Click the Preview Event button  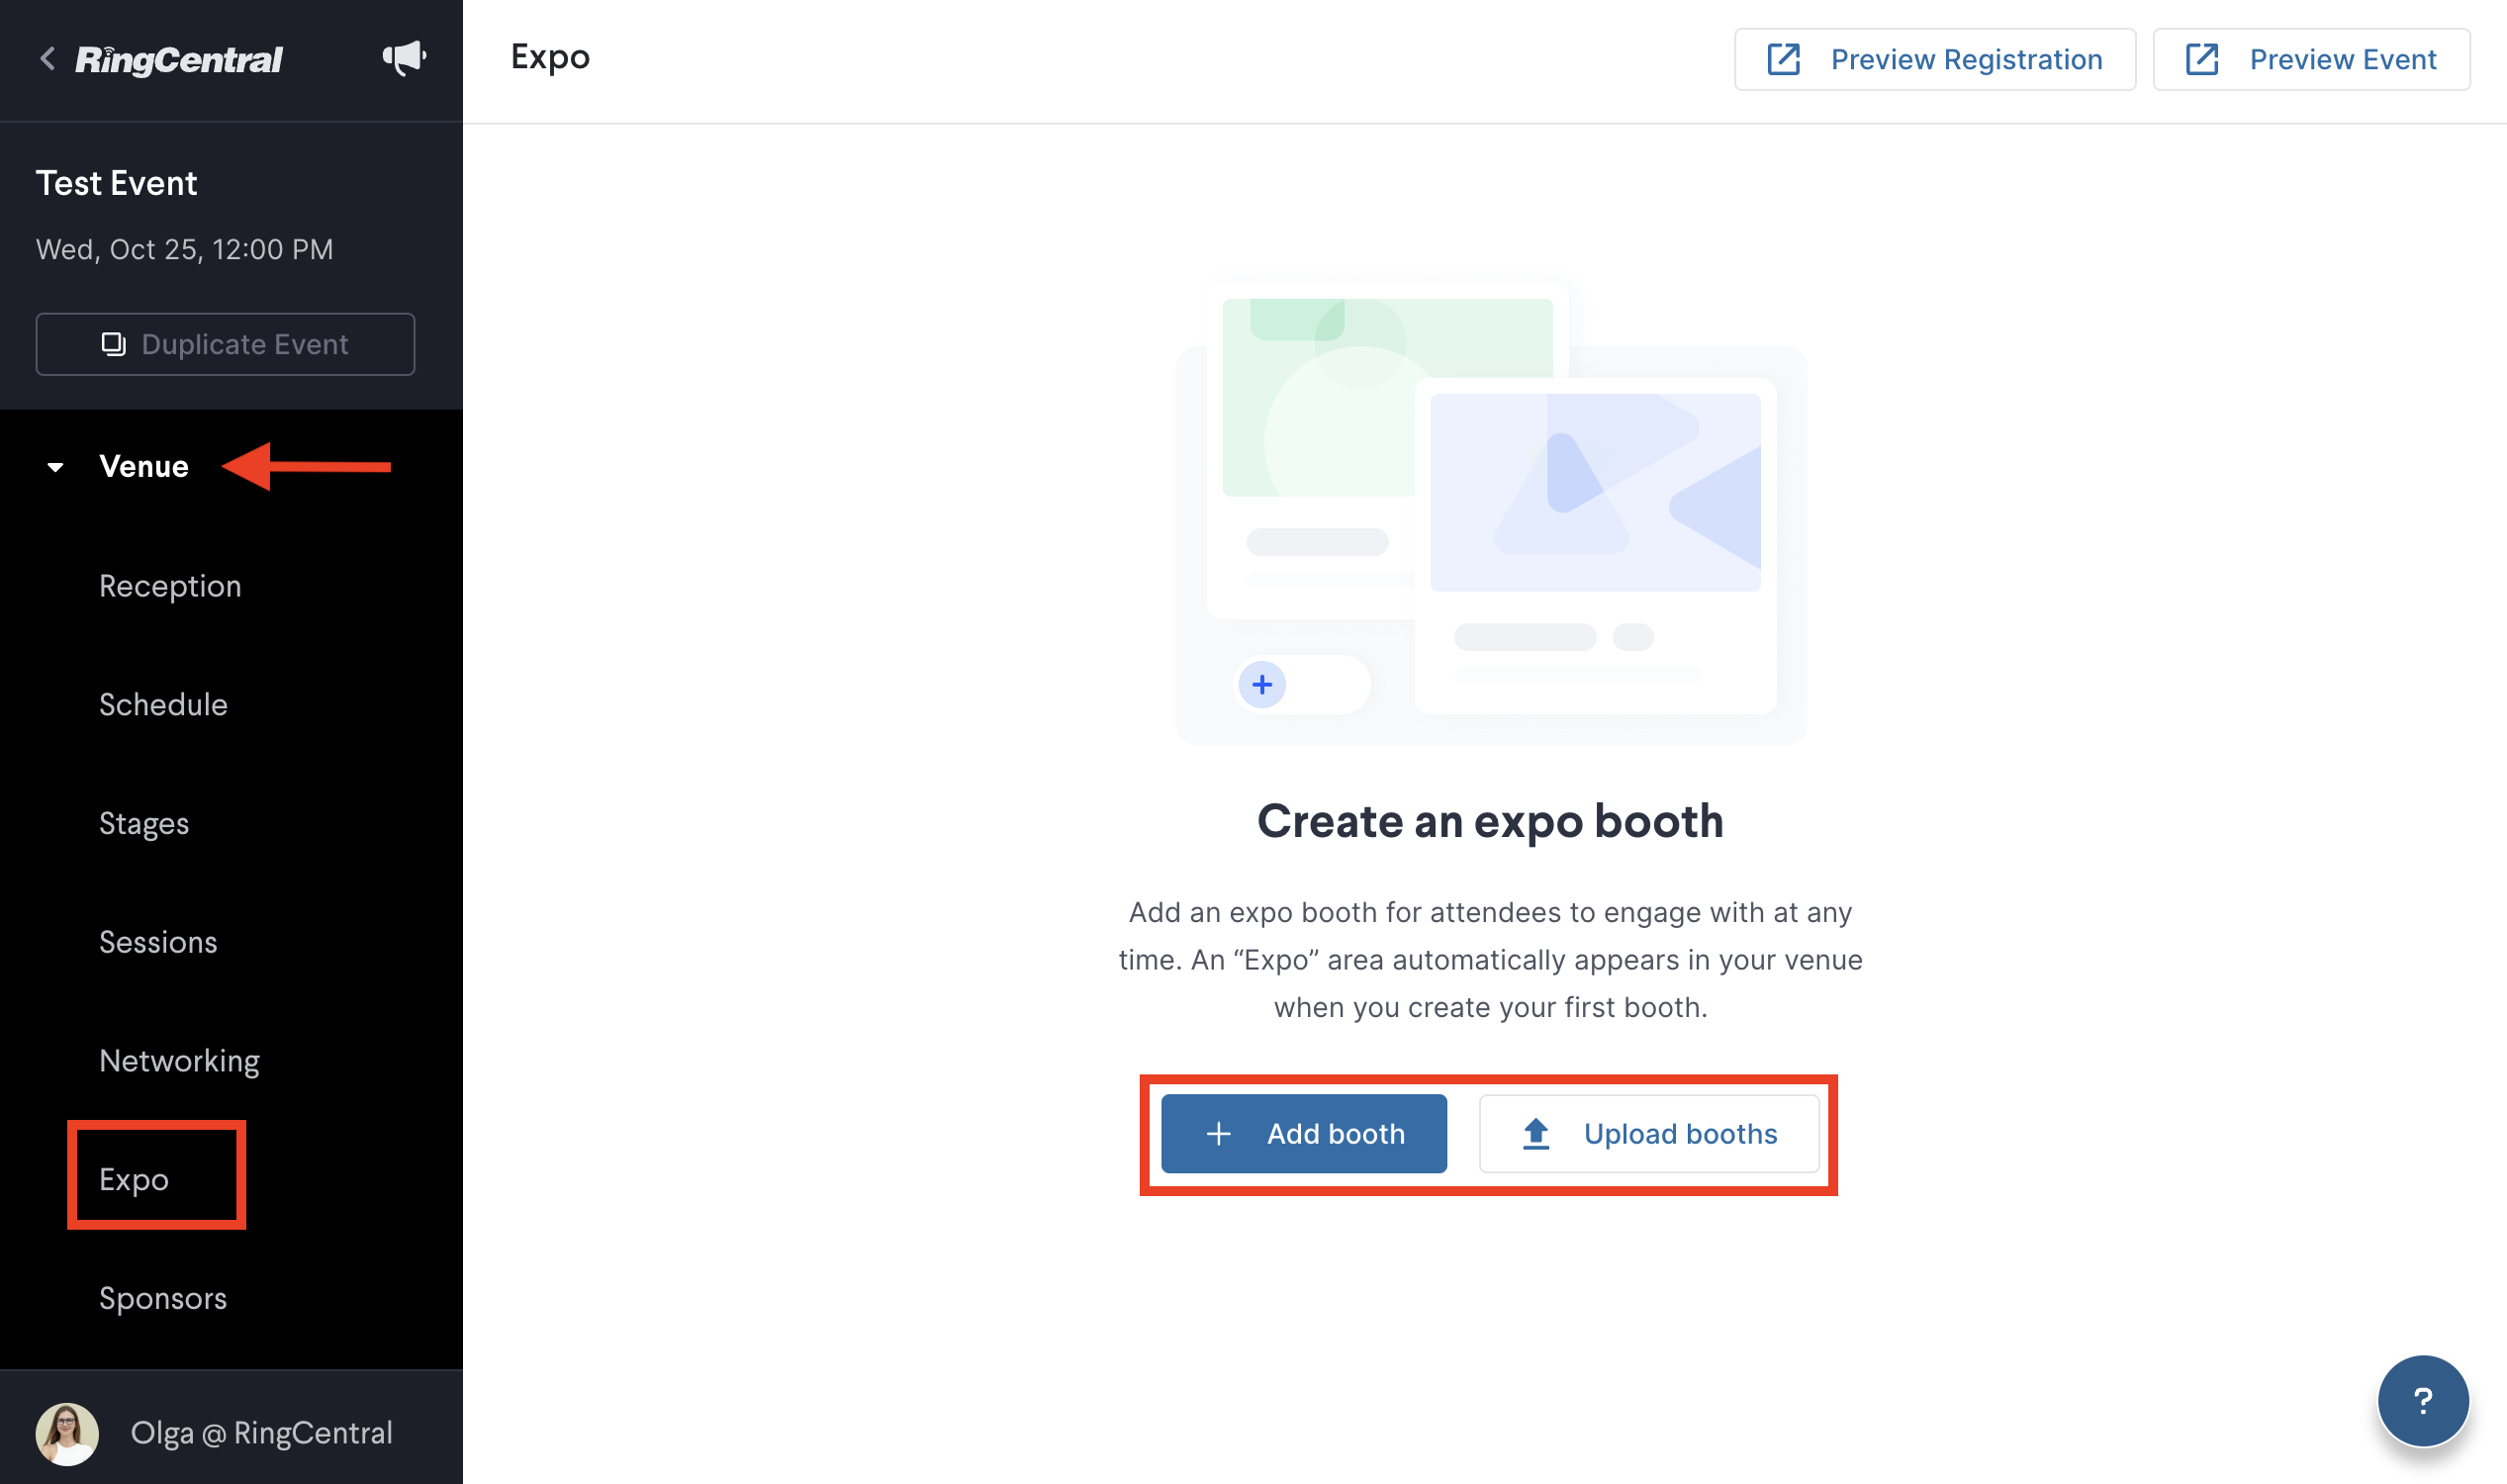(x=2311, y=60)
